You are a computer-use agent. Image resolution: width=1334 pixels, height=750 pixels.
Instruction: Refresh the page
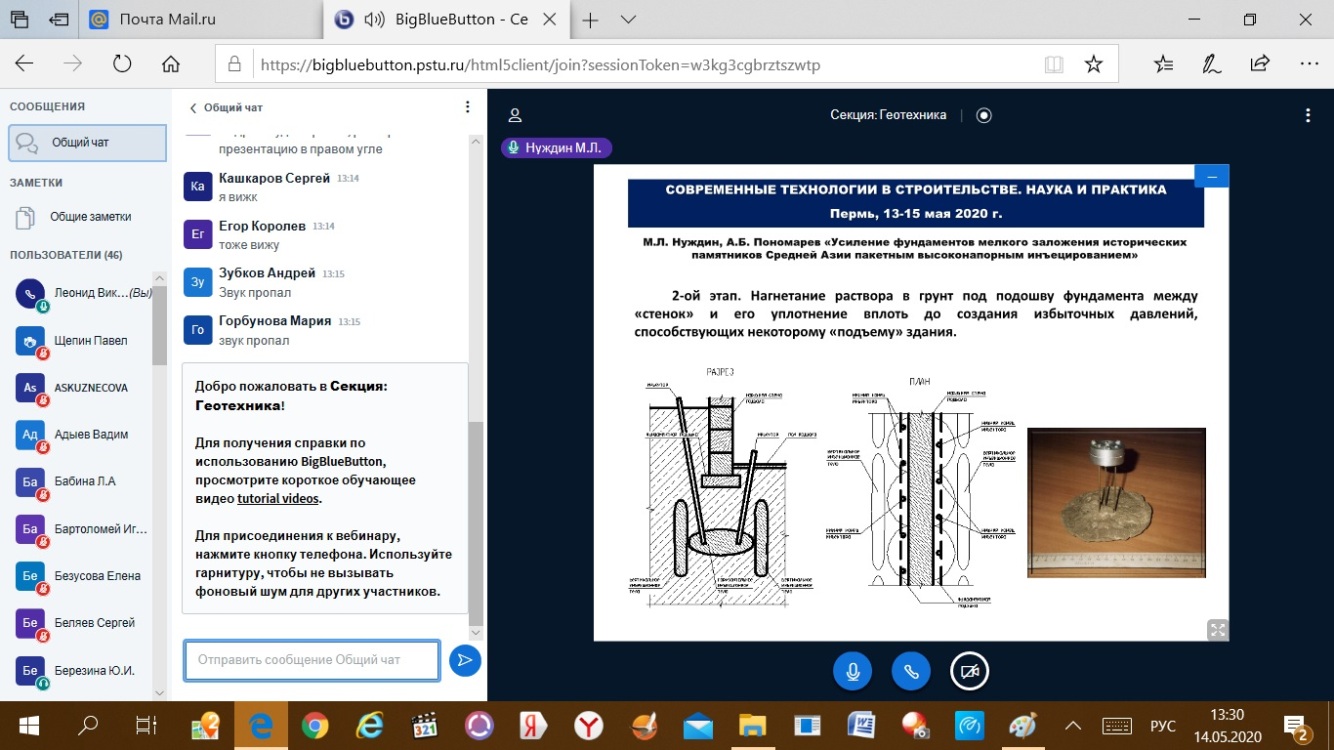pos(122,64)
